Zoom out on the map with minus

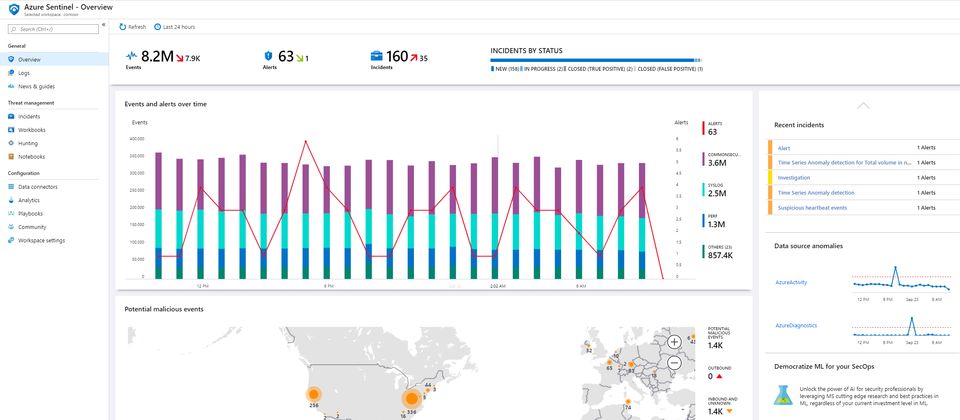(x=674, y=363)
